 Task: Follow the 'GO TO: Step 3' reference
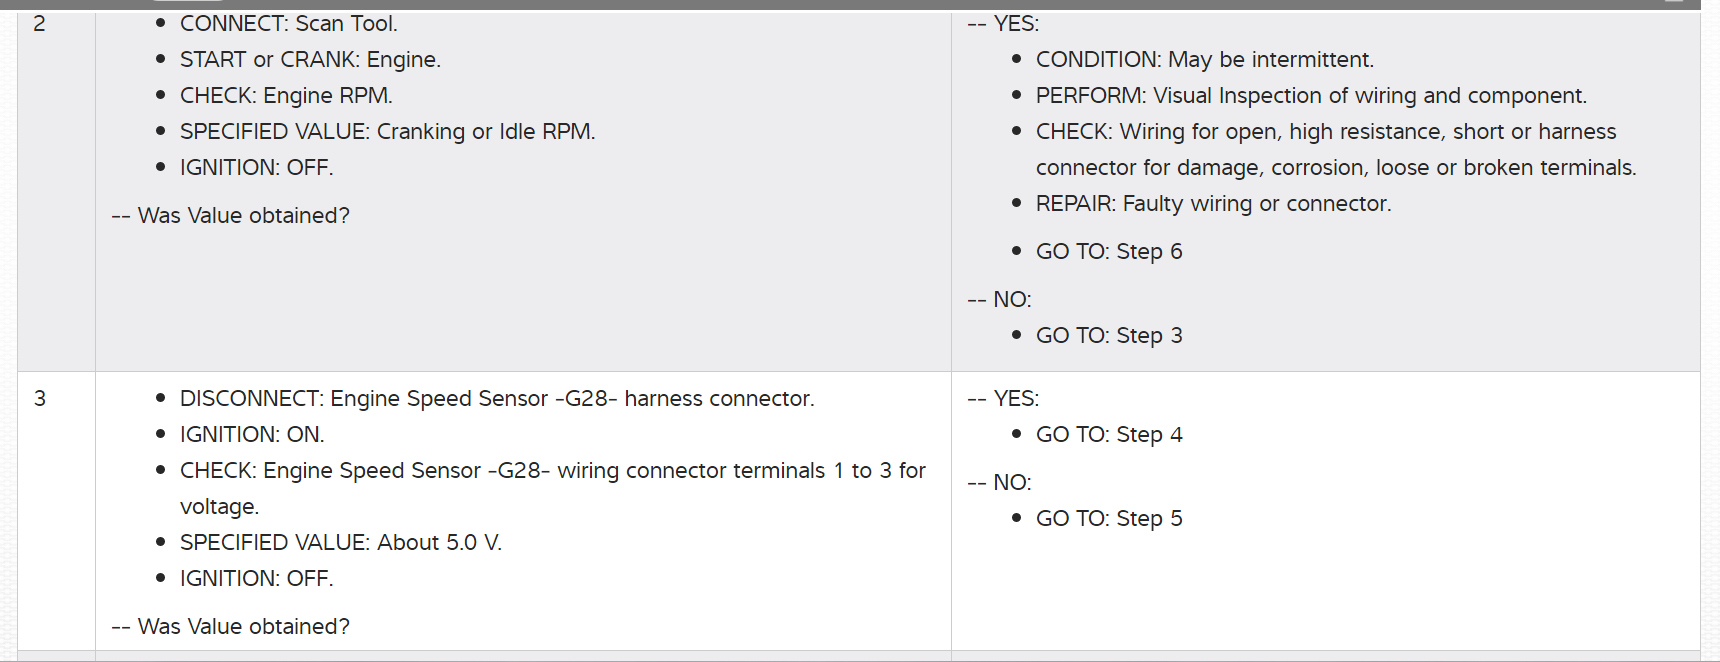pos(1108,336)
